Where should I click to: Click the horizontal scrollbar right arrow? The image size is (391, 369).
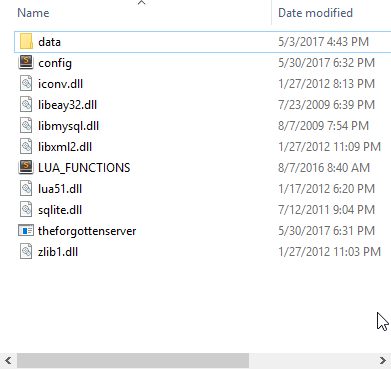pyautogui.click(x=383, y=360)
